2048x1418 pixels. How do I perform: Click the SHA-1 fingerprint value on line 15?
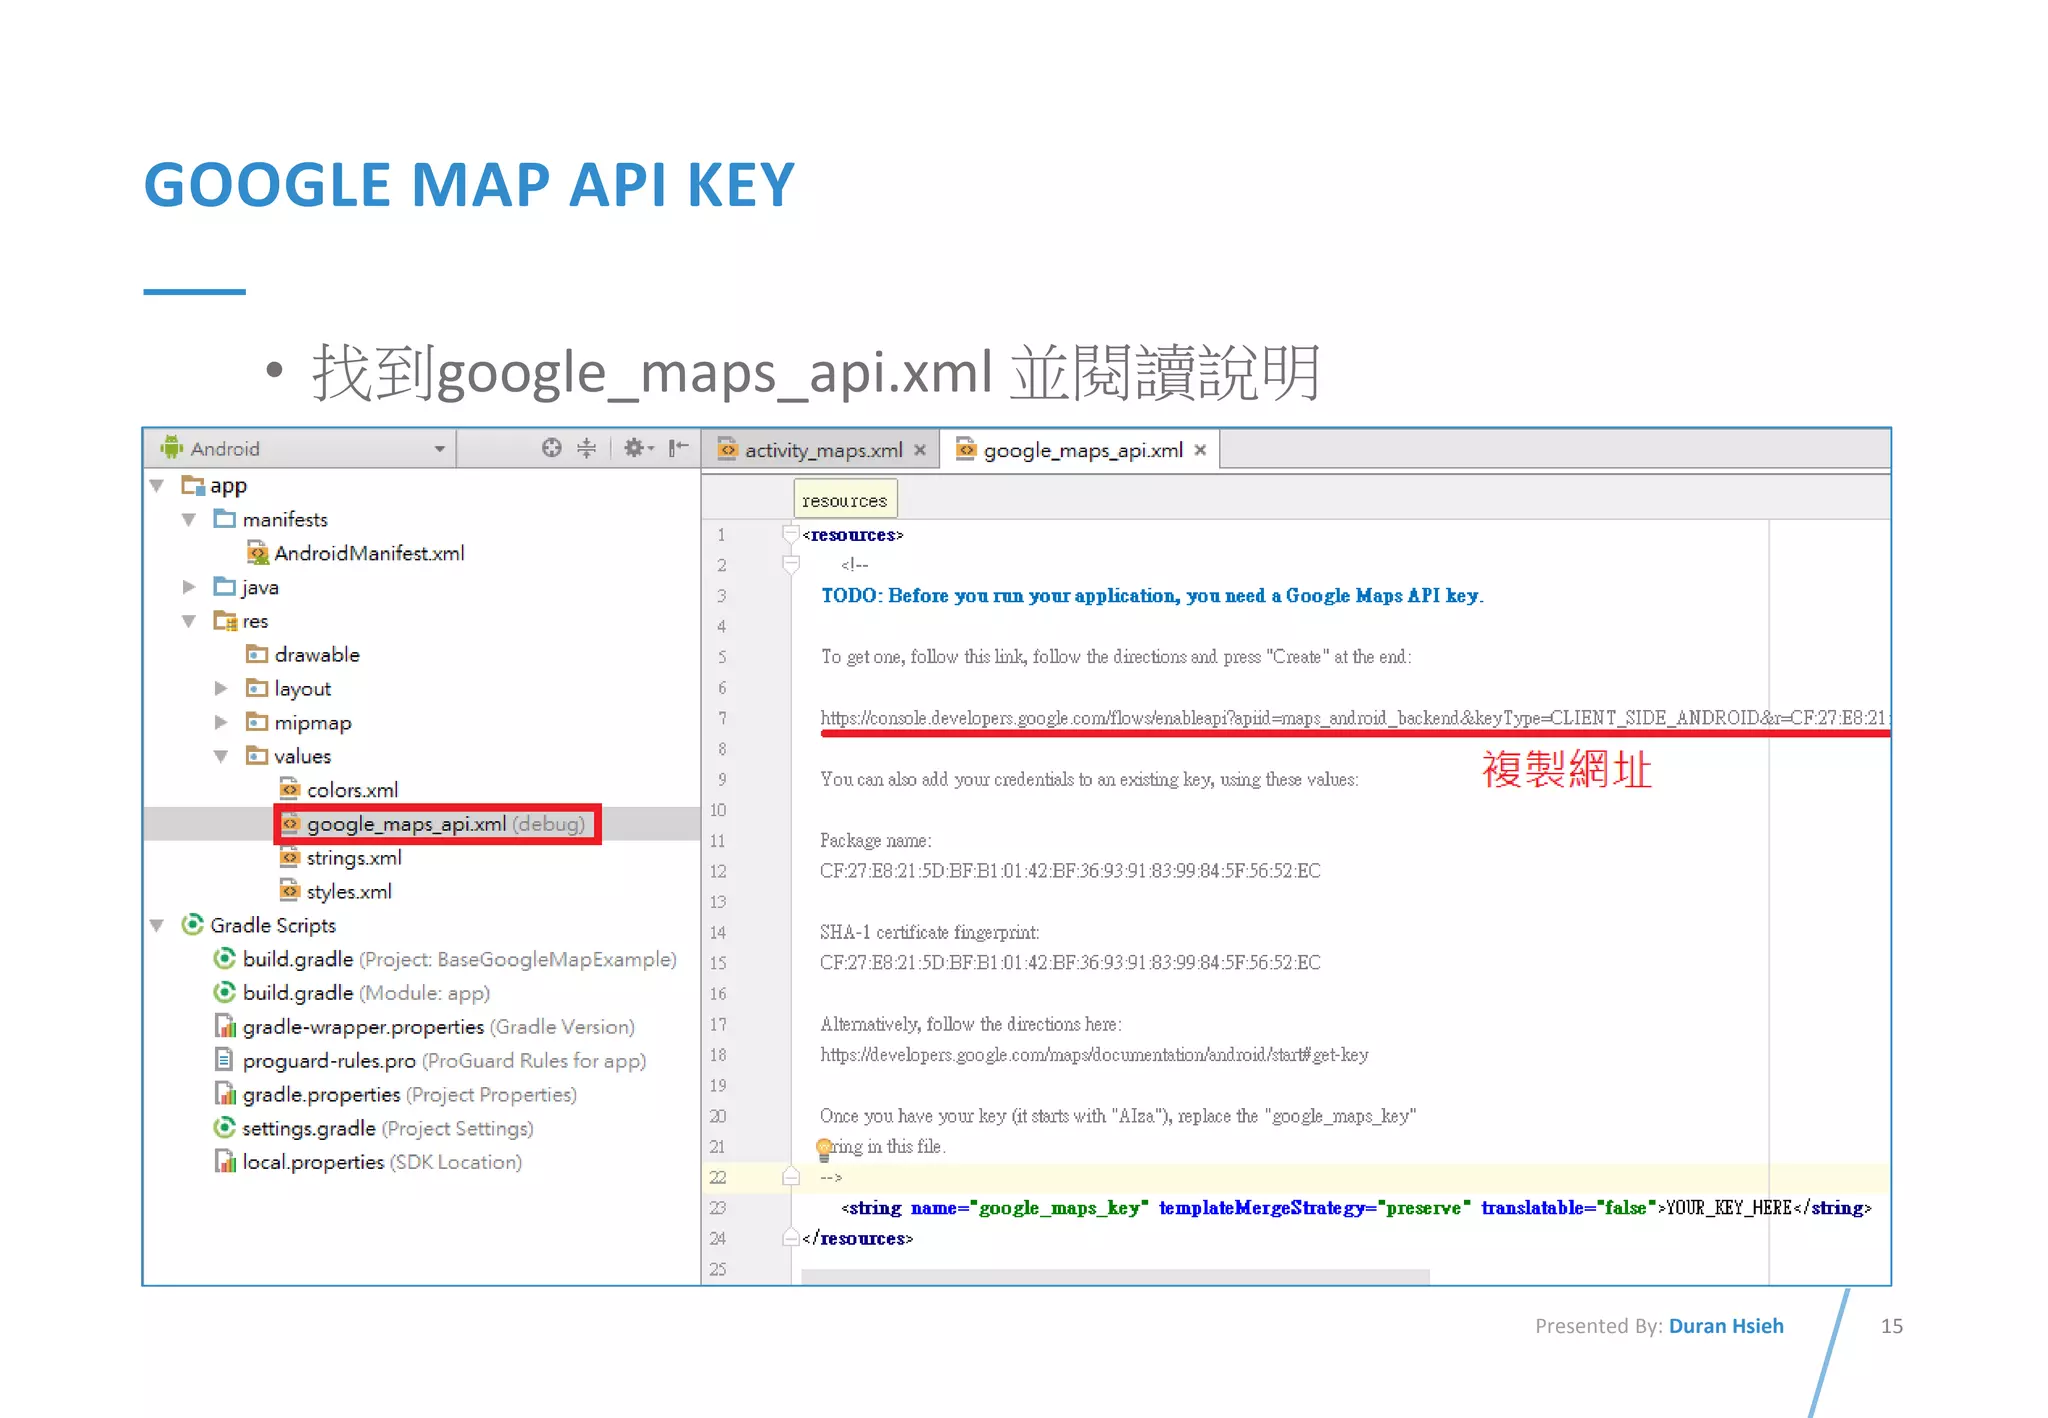click(x=1070, y=963)
